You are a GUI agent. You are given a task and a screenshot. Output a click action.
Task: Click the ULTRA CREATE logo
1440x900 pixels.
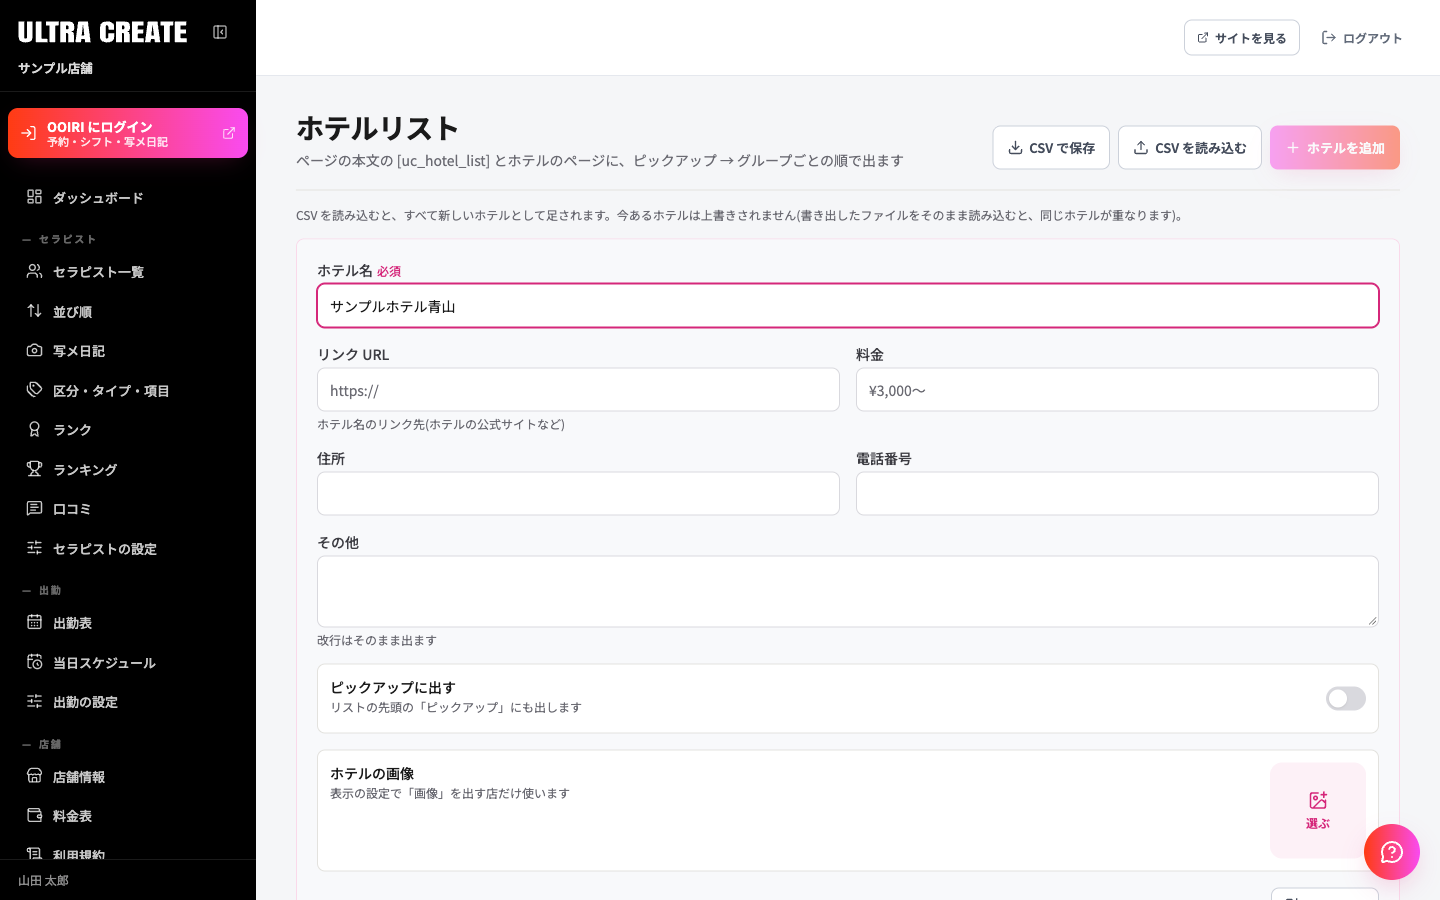(x=102, y=32)
